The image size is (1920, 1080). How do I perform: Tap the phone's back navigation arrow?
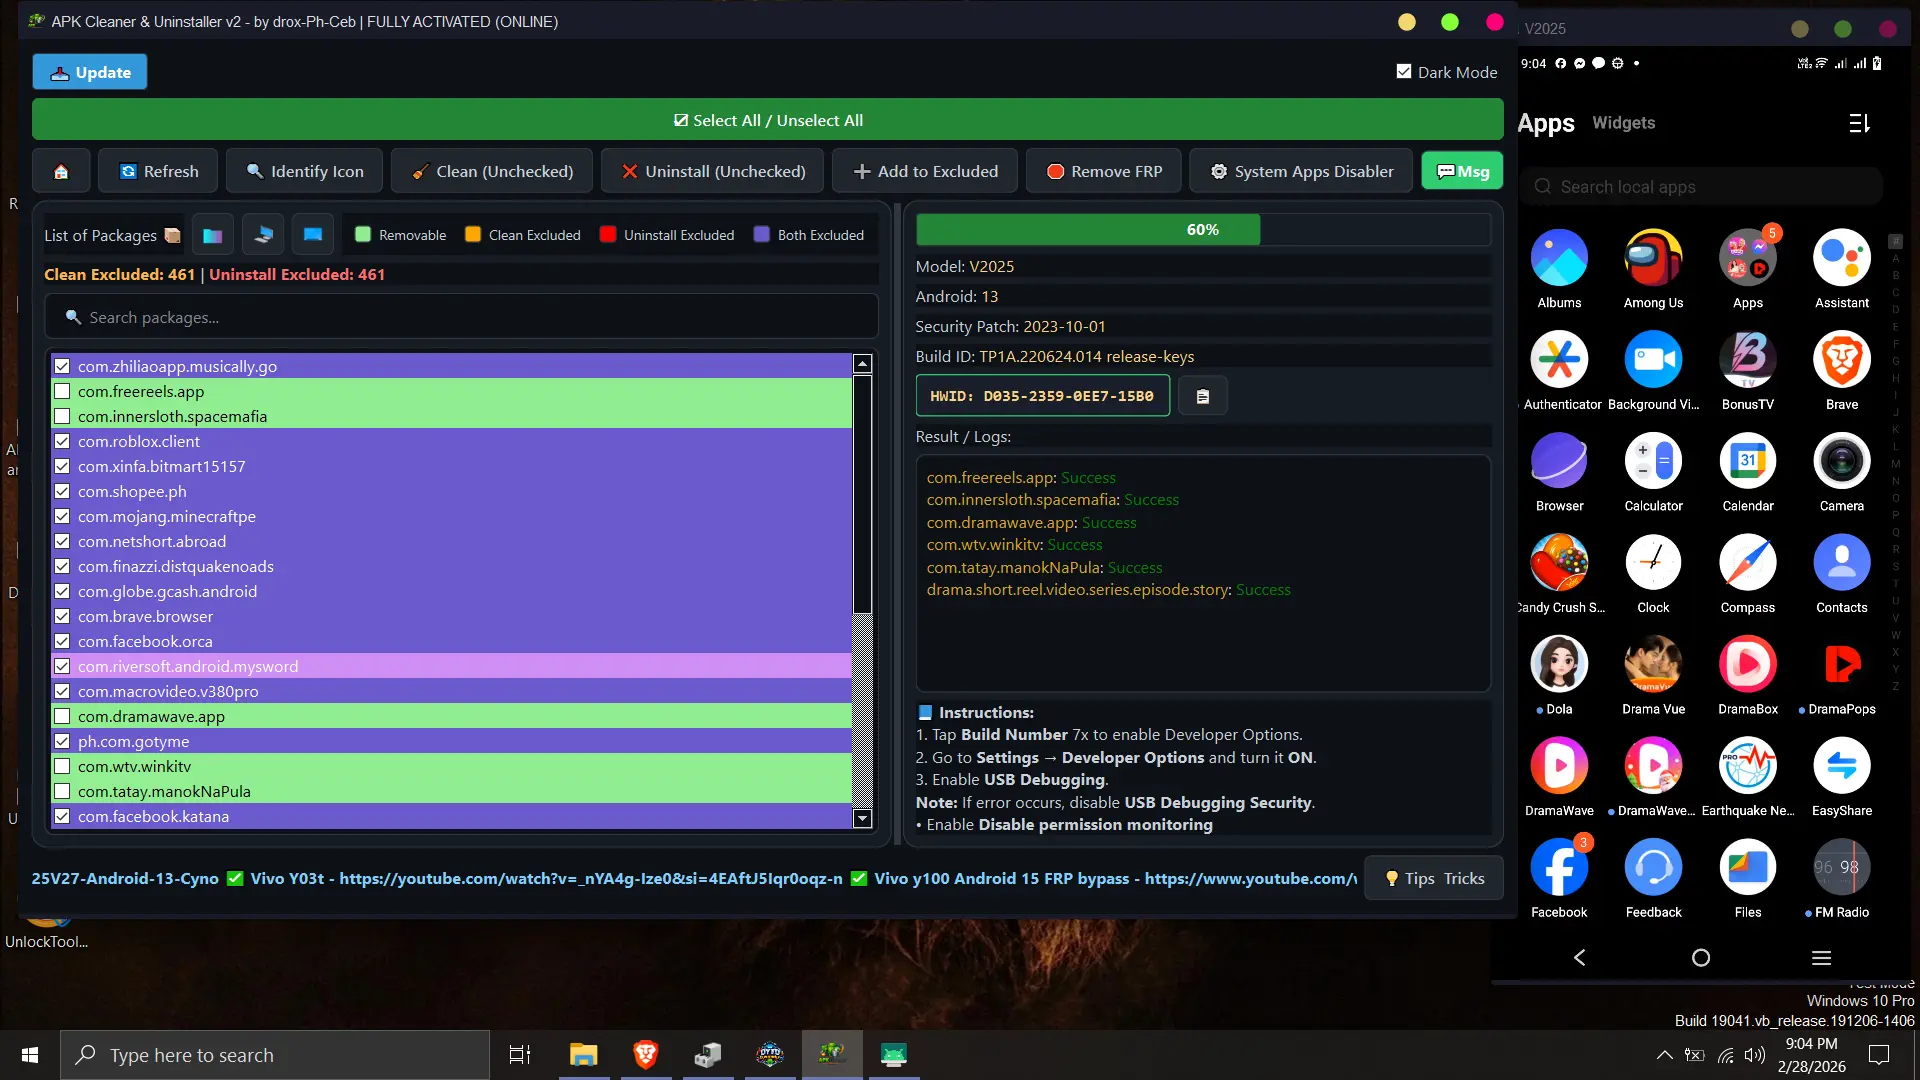click(1580, 957)
